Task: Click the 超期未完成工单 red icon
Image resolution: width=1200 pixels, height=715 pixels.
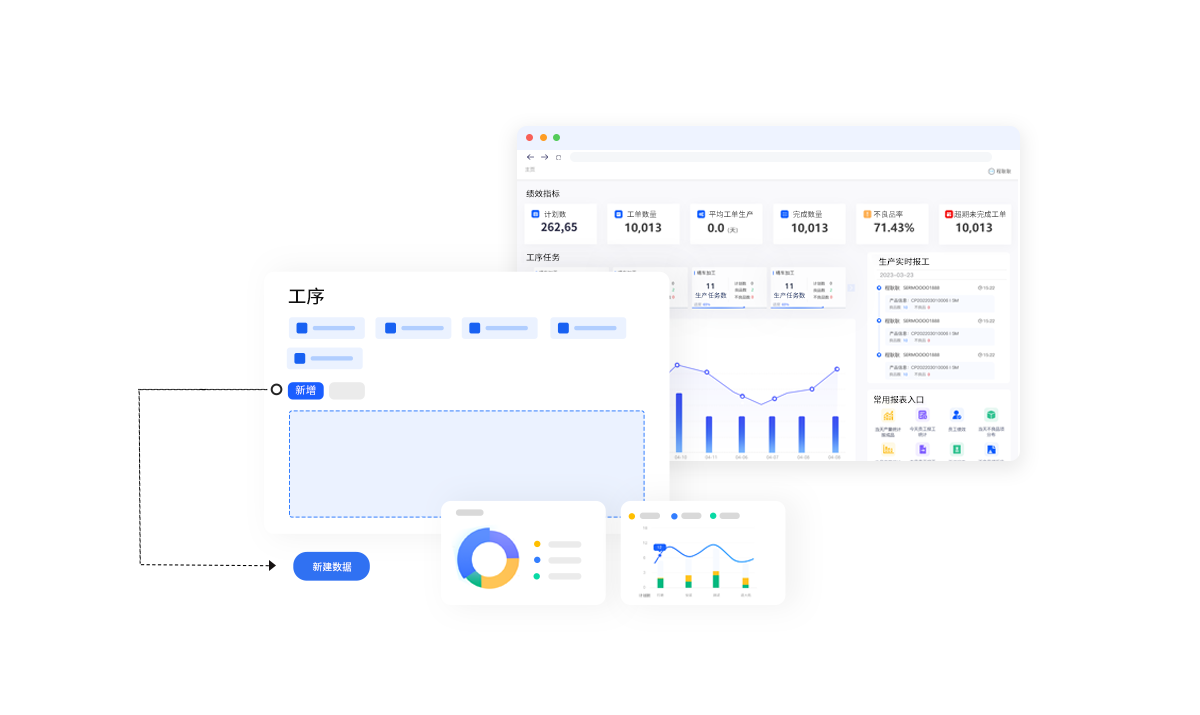Action: click(x=949, y=214)
